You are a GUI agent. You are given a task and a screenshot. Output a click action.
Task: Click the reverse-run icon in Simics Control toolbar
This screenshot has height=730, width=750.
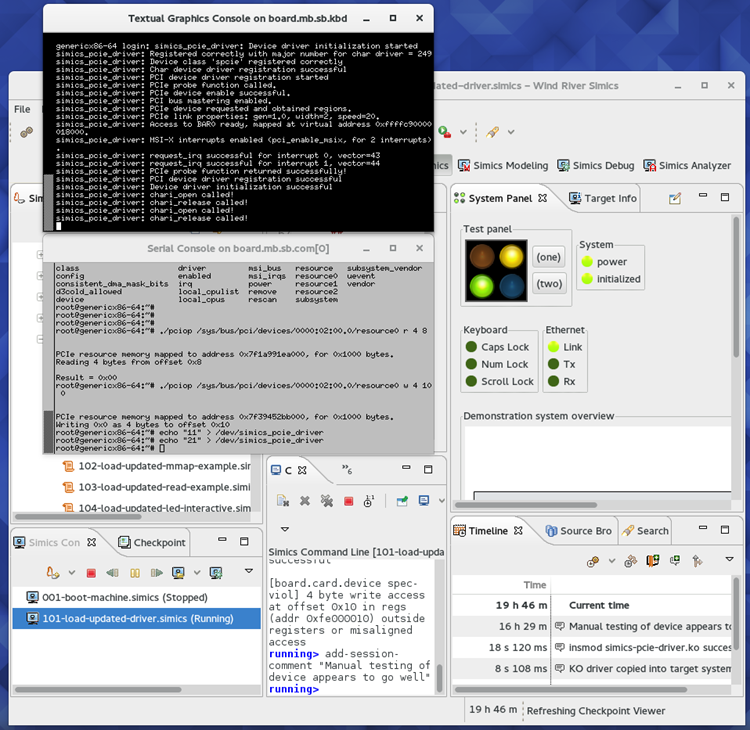tap(113, 573)
